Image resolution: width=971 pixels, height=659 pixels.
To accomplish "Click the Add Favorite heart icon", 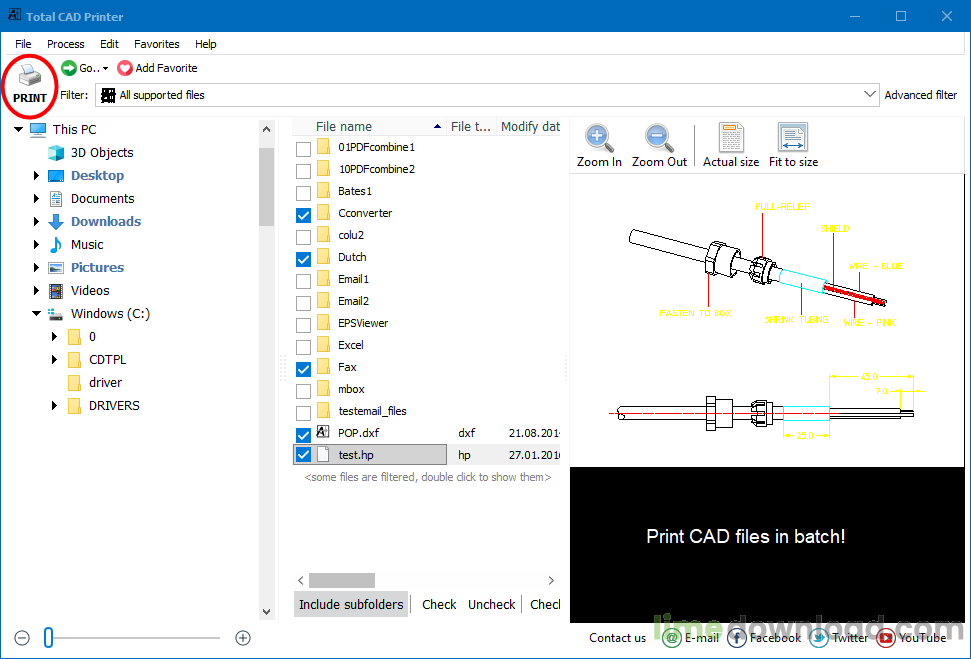I will (124, 68).
